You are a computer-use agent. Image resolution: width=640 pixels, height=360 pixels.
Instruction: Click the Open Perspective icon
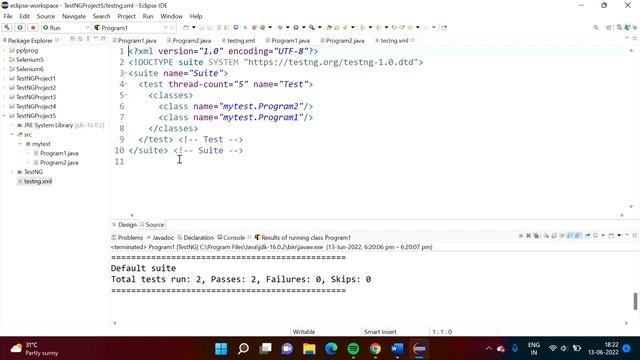(x=609, y=27)
